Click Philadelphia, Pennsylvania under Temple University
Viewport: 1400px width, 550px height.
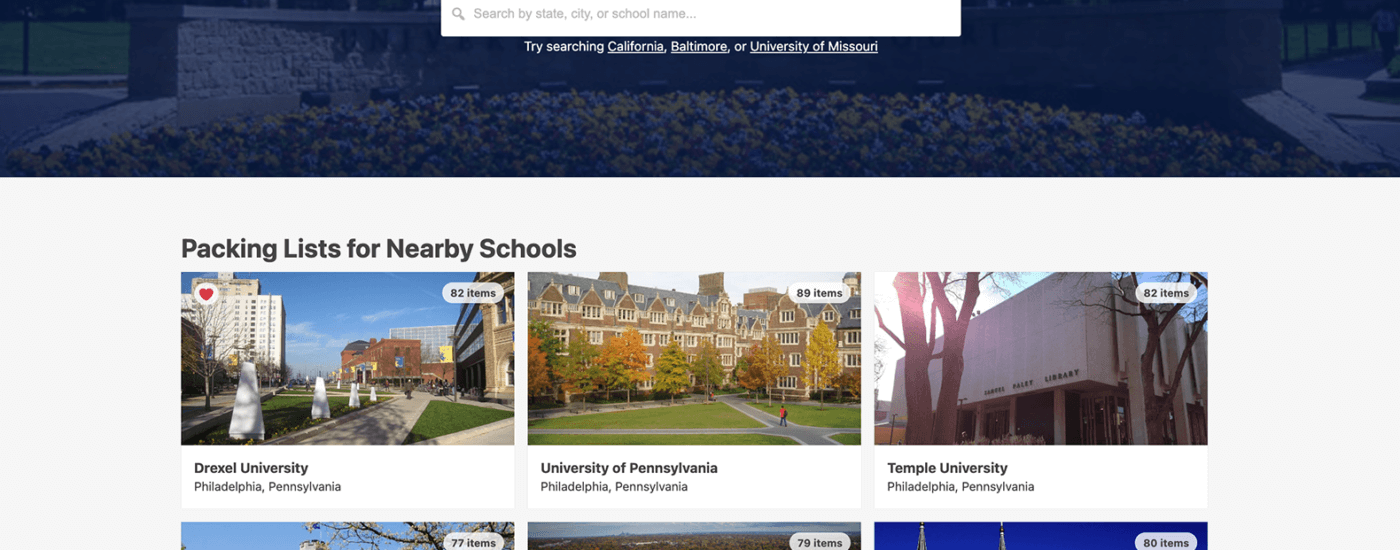pos(961,487)
